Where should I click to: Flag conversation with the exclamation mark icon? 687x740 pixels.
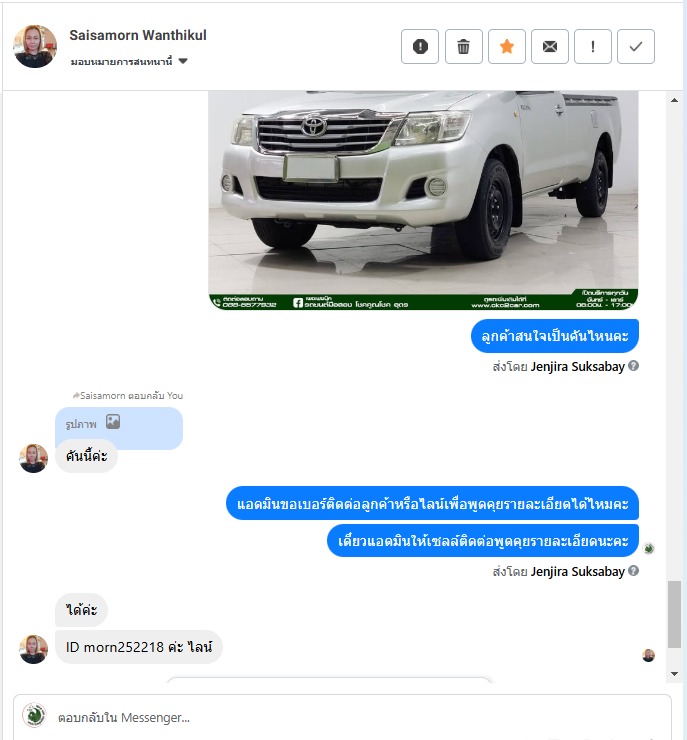pyautogui.click(x=593, y=46)
